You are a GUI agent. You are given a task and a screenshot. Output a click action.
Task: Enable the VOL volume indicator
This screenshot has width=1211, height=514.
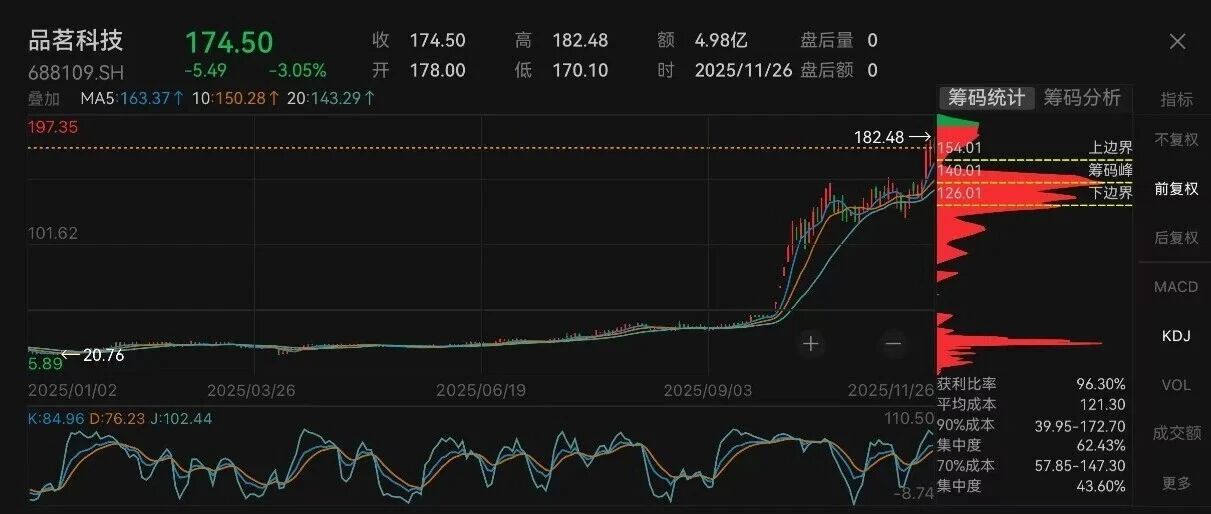pos(1176,385)
